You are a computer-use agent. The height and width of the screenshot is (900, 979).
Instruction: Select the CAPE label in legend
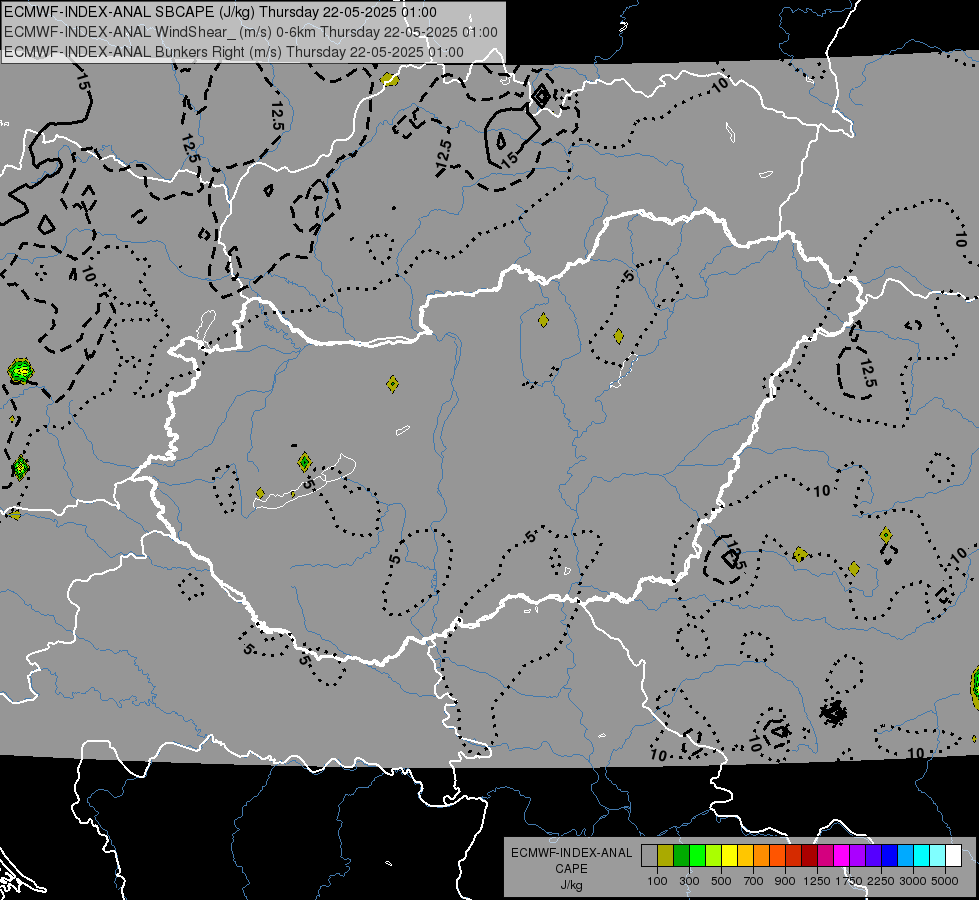pyautogui.click(x=571, y=869)
